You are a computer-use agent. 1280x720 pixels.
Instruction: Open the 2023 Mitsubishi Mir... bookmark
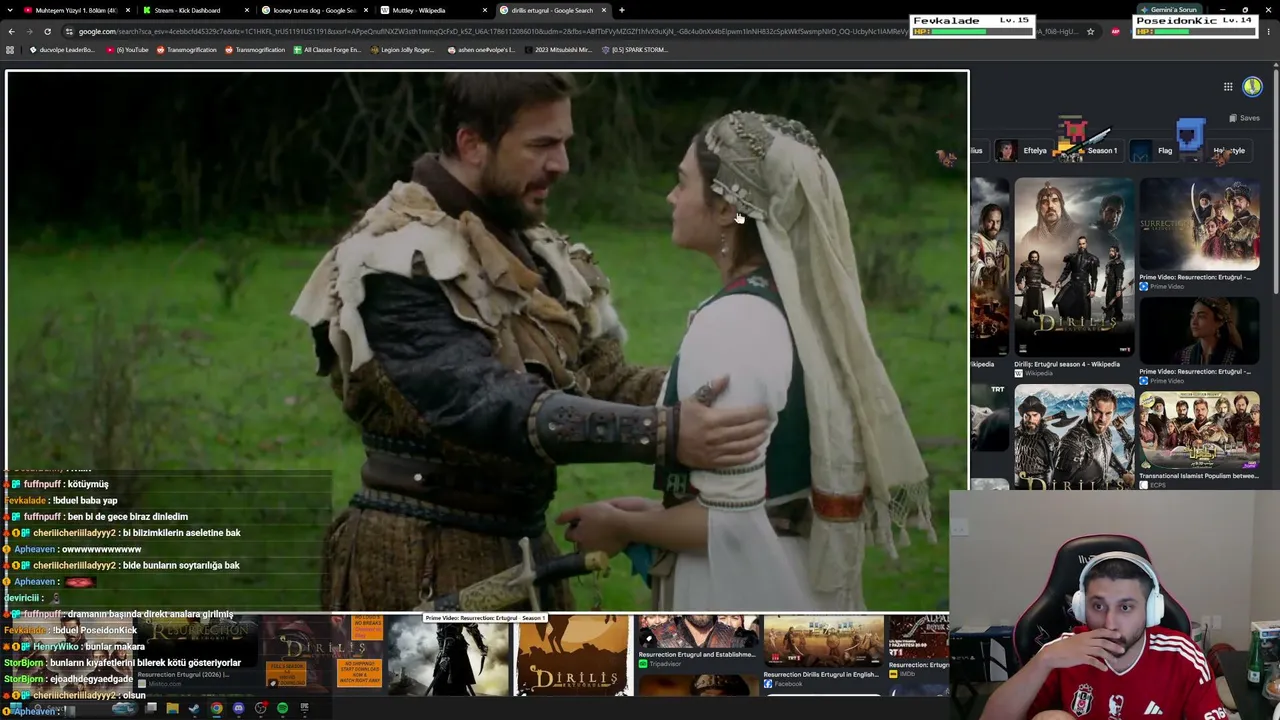point(557,50)
